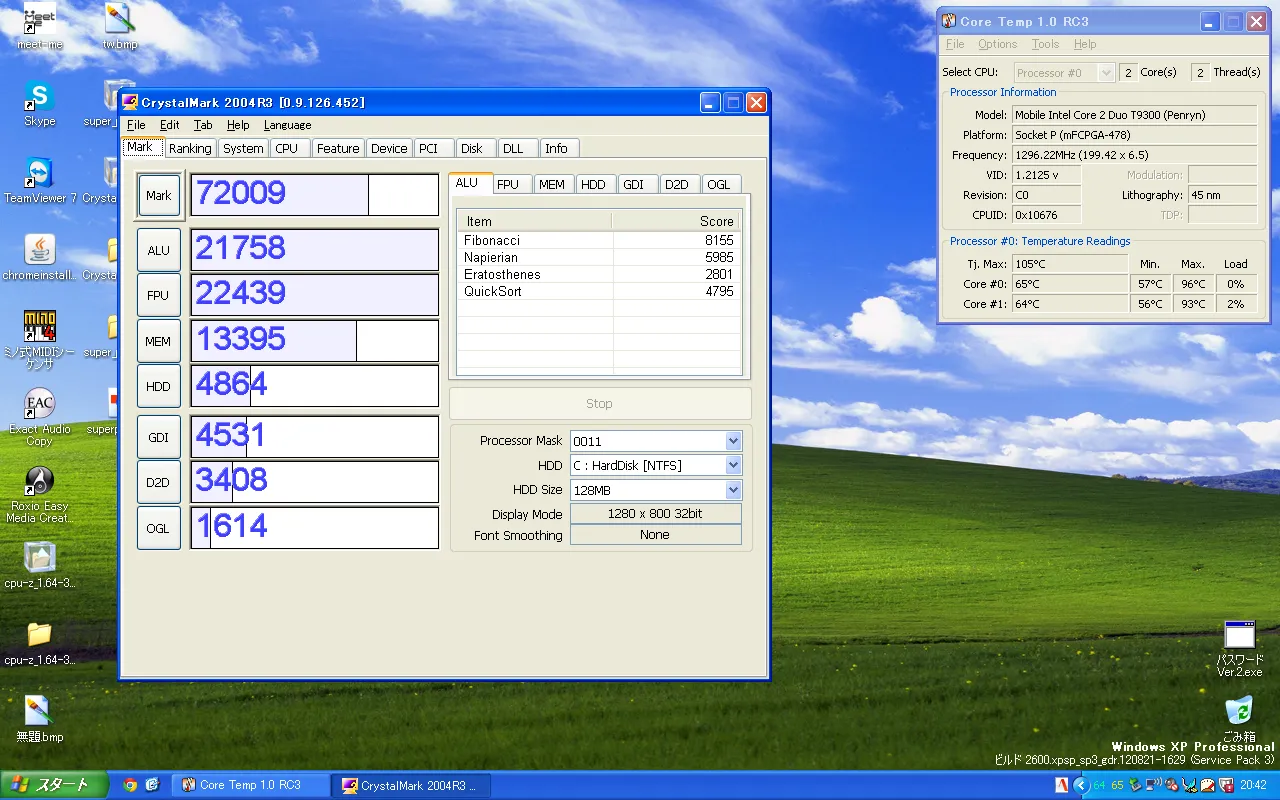This screenshot has width=1280, height=800.
Task: Click the Mark button to run all benchmarks
Action: pyautogui.click(x=158, y=196)
